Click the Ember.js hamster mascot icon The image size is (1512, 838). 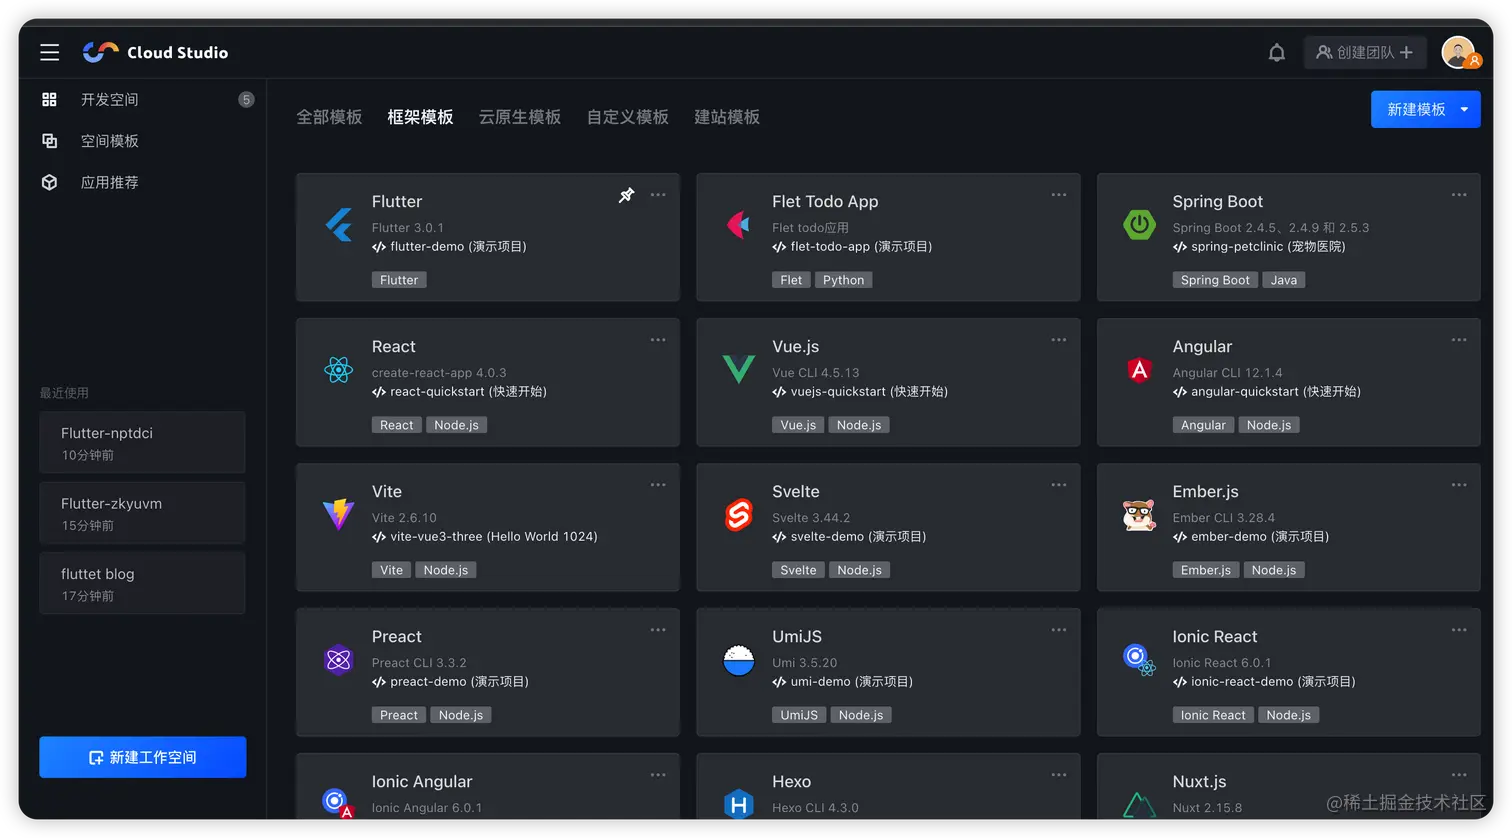tap(1139, 515)
